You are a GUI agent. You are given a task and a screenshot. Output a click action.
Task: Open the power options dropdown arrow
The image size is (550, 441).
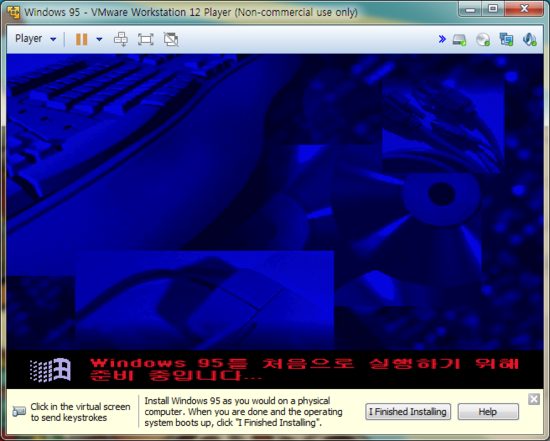tap(99, 39)
